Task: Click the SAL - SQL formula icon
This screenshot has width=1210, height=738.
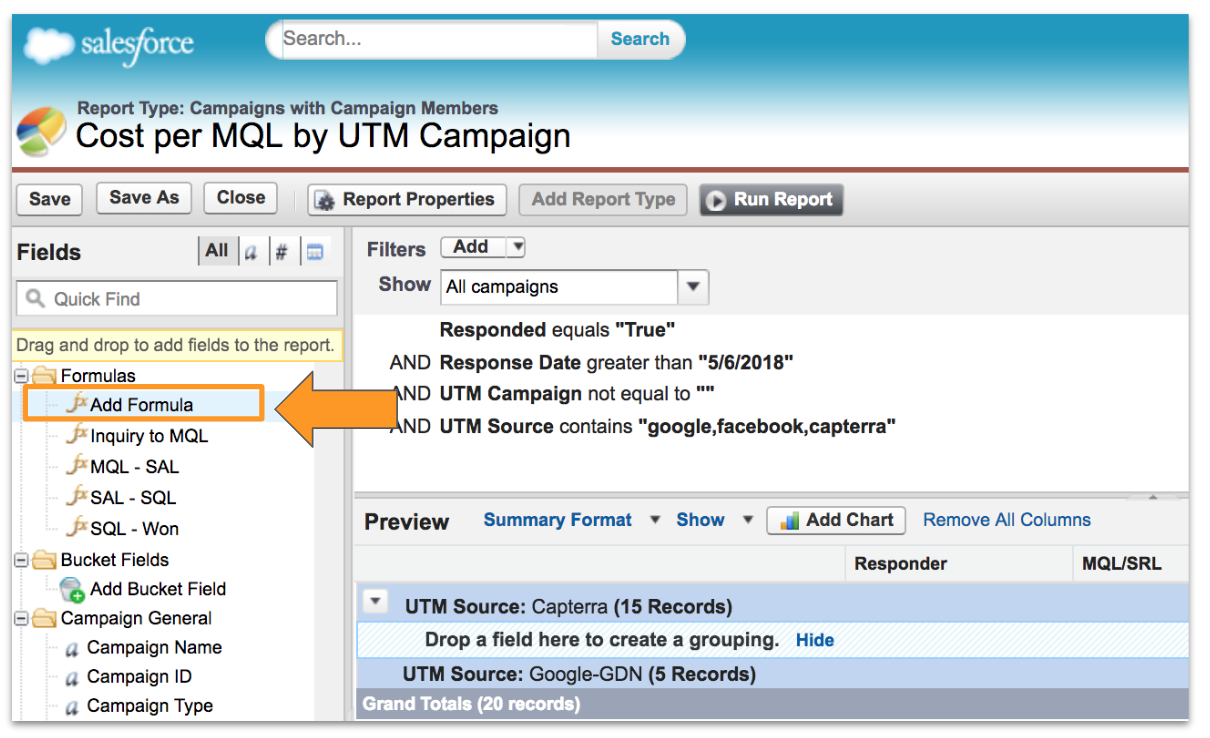Action: [76, 497]
